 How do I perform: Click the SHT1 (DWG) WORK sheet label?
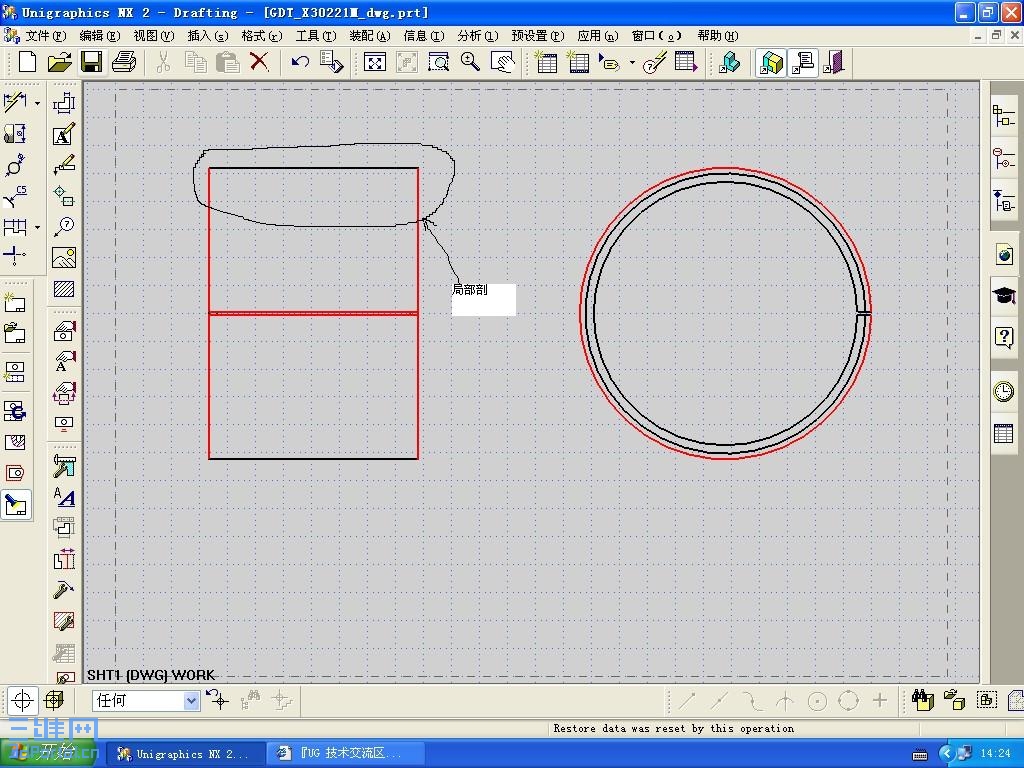[151, 675]
